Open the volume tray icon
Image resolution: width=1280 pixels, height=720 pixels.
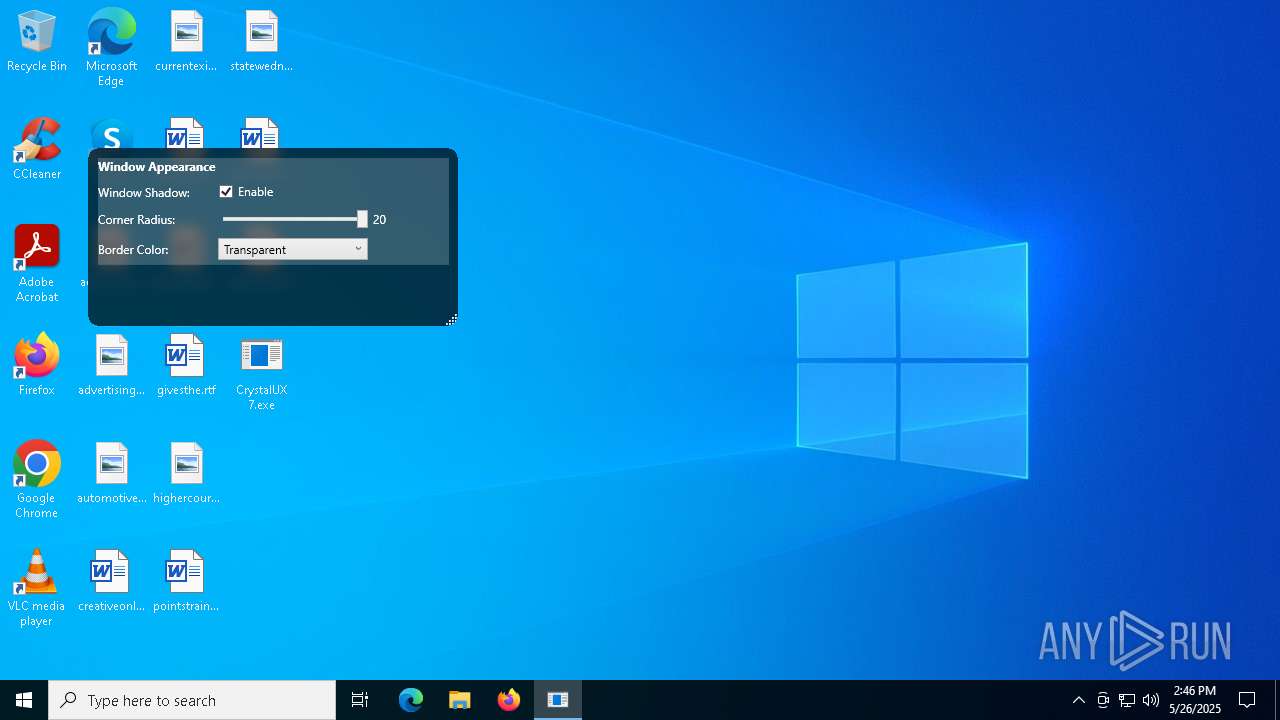coord(1151,700)
